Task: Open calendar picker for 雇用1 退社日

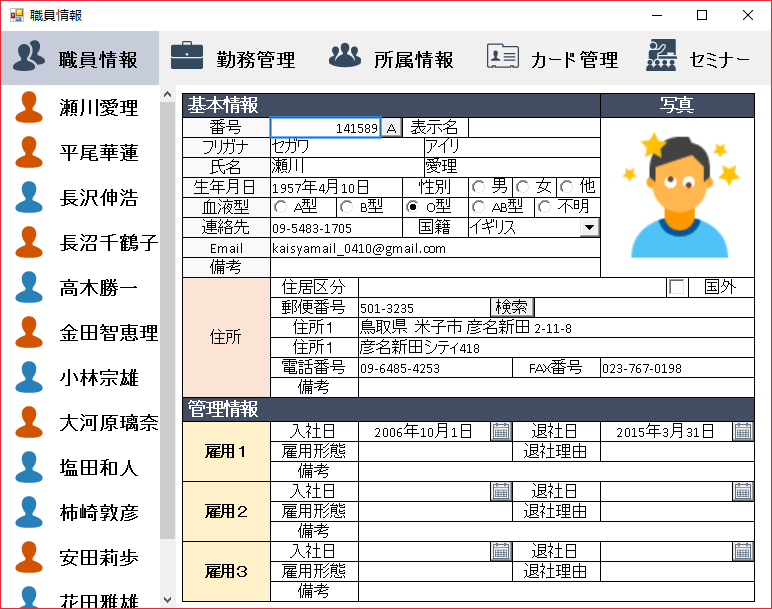Action: (743, 431)
